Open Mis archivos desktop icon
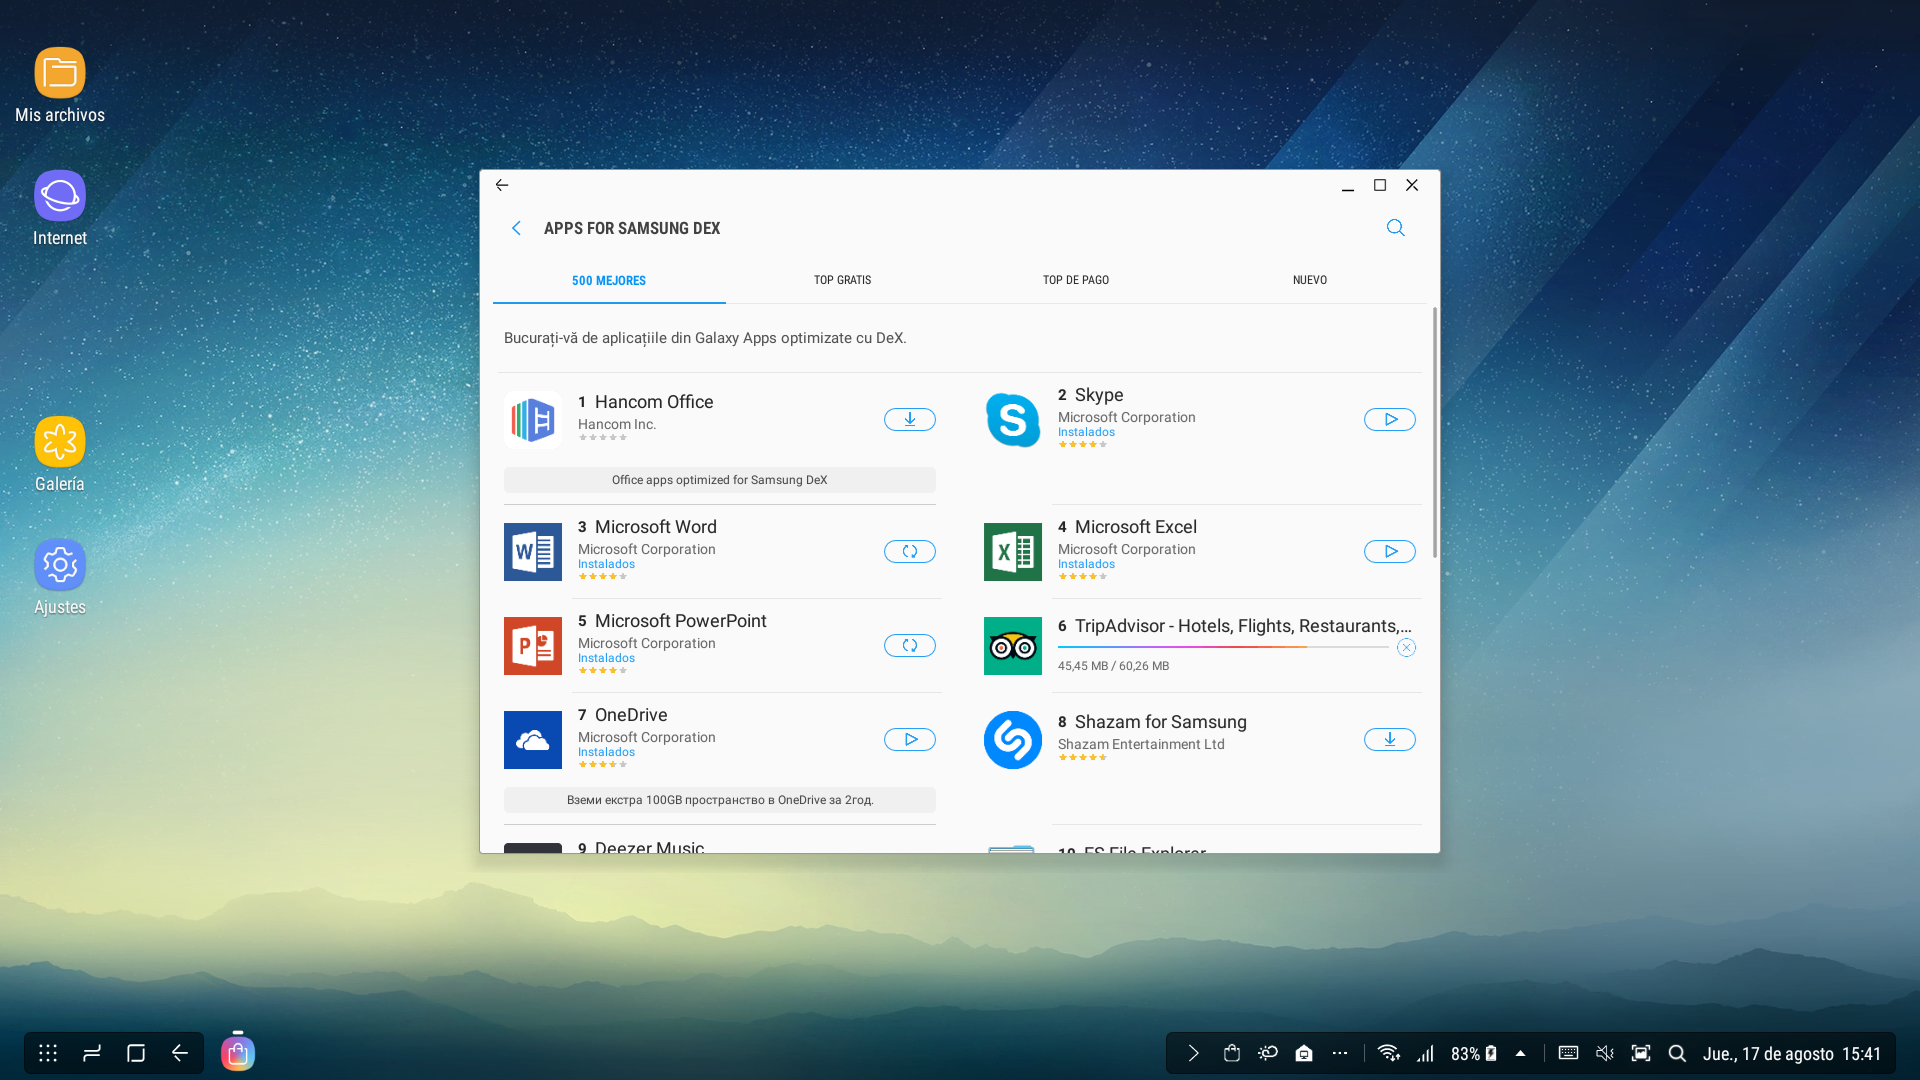1920x1080 pixels. coord(60,85)
